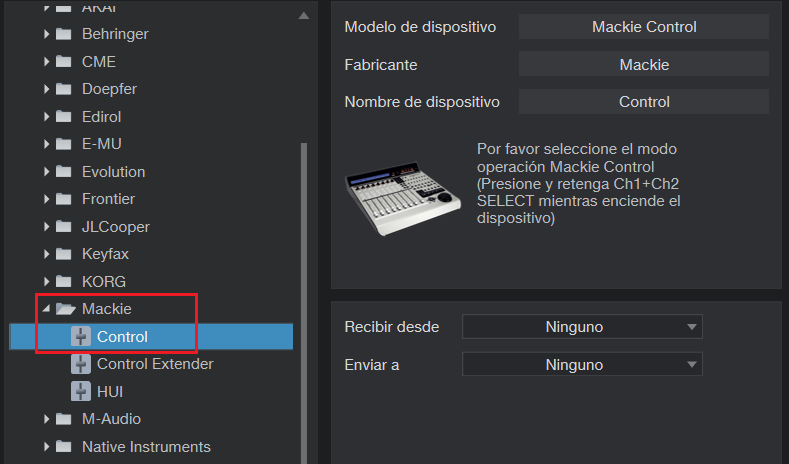Viewport: 789px width, 464px height.
Task: Expand the Evolution folder arrow
Action: pyautogui.click(x=46, y=172)
